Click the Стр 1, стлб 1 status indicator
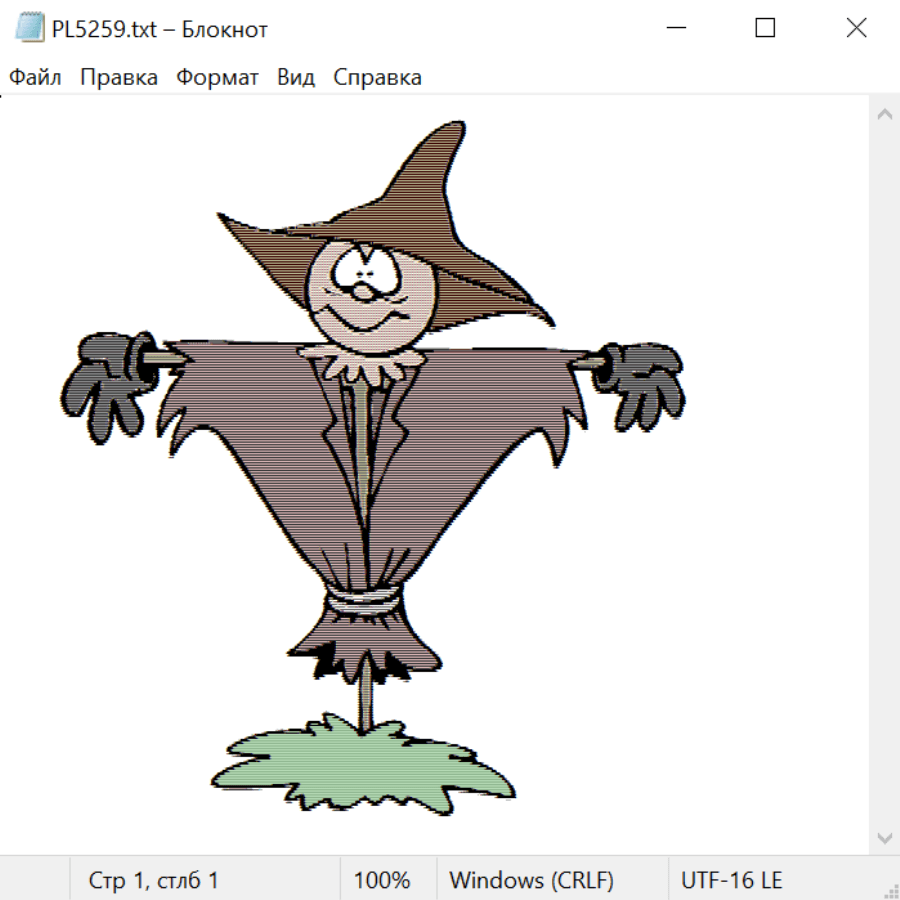The image size is (900, 900). coord(153,881)
